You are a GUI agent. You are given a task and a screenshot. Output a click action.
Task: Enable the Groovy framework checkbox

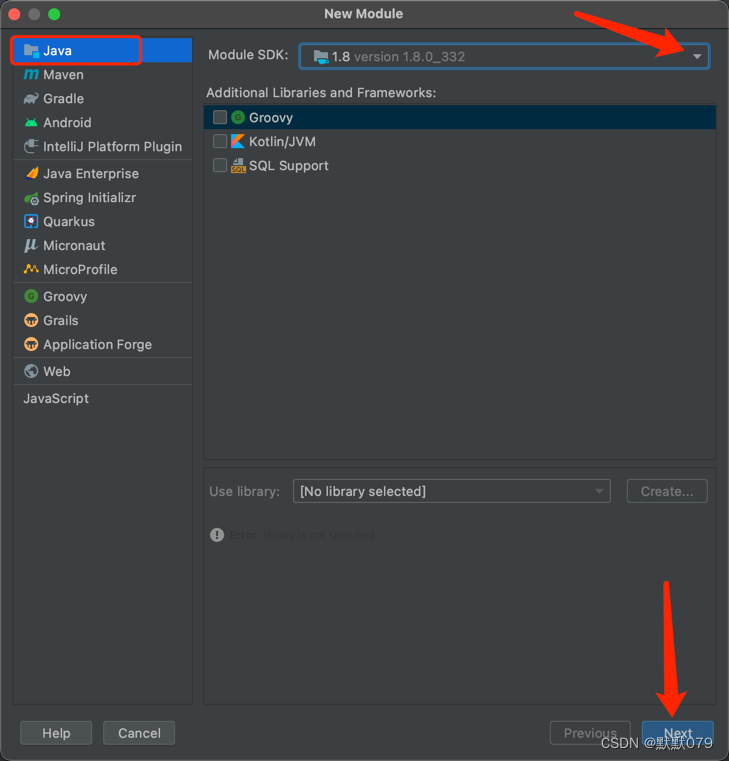pos(220,117)
